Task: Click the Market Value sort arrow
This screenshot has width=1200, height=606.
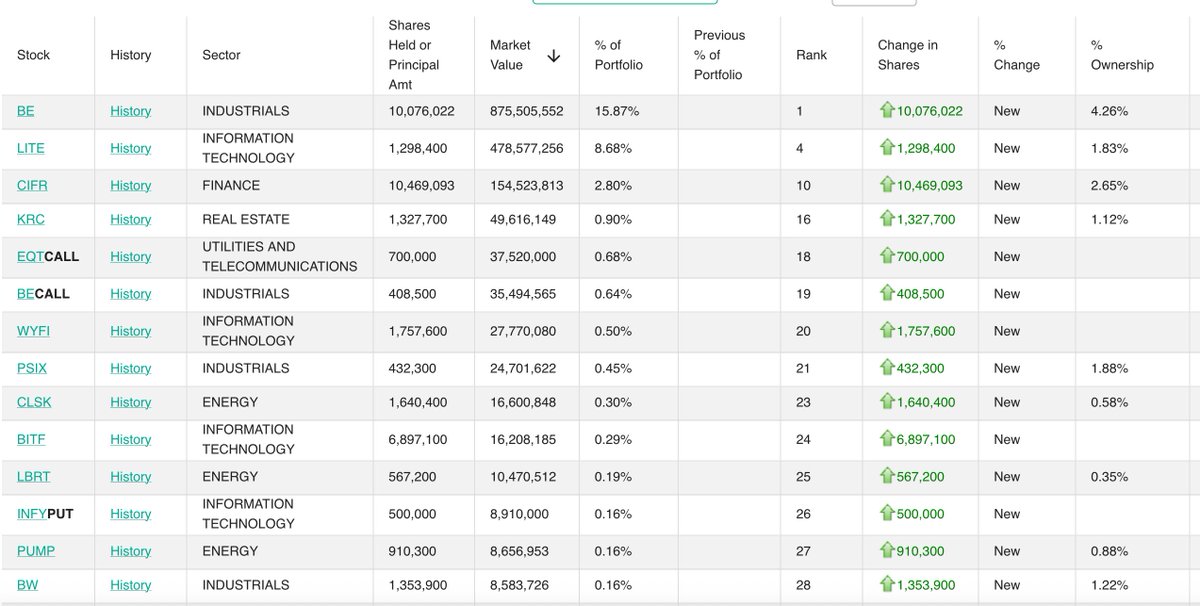Action: point(554,56)
